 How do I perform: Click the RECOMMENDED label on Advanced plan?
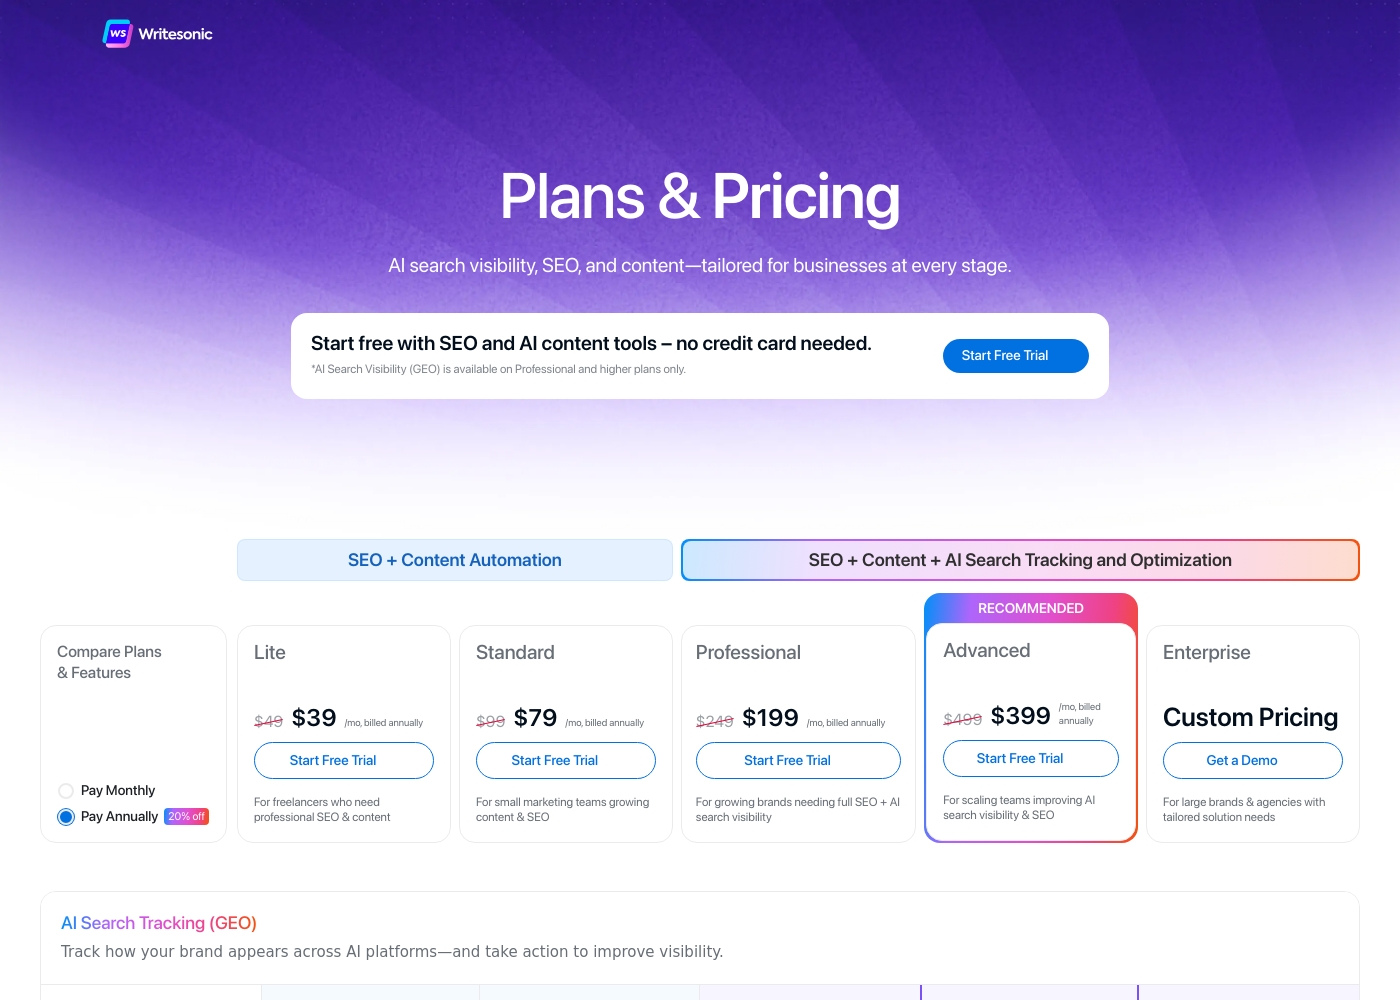1030,608
